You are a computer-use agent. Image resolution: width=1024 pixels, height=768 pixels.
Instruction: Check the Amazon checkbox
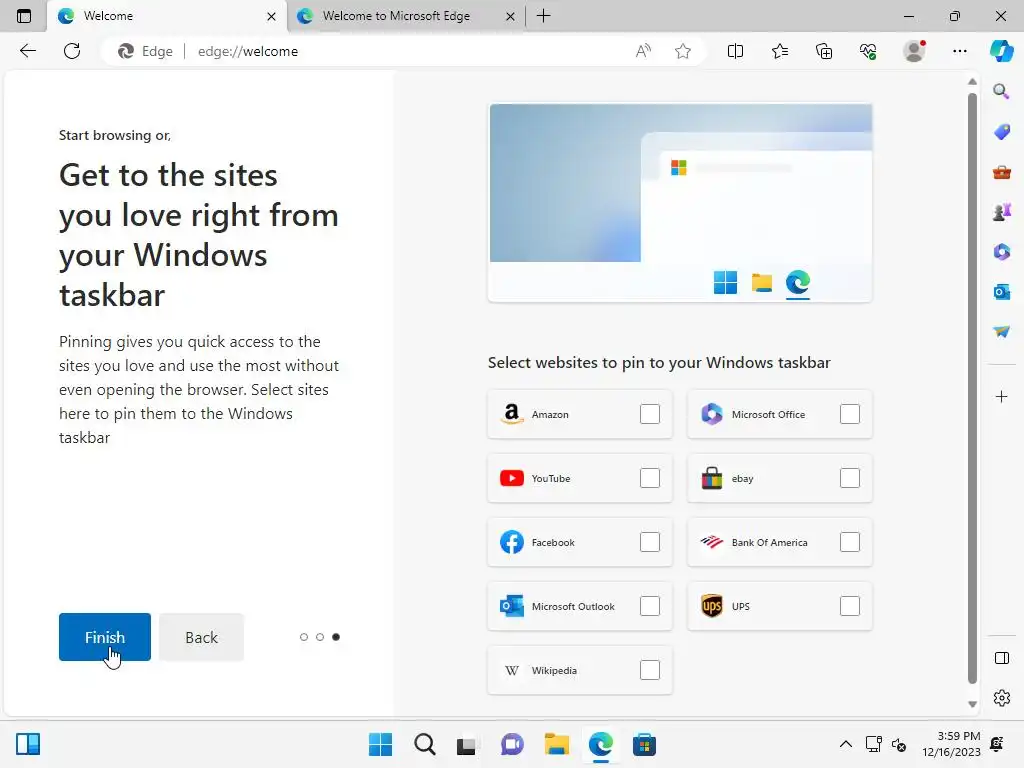click(x=650, y=414)
